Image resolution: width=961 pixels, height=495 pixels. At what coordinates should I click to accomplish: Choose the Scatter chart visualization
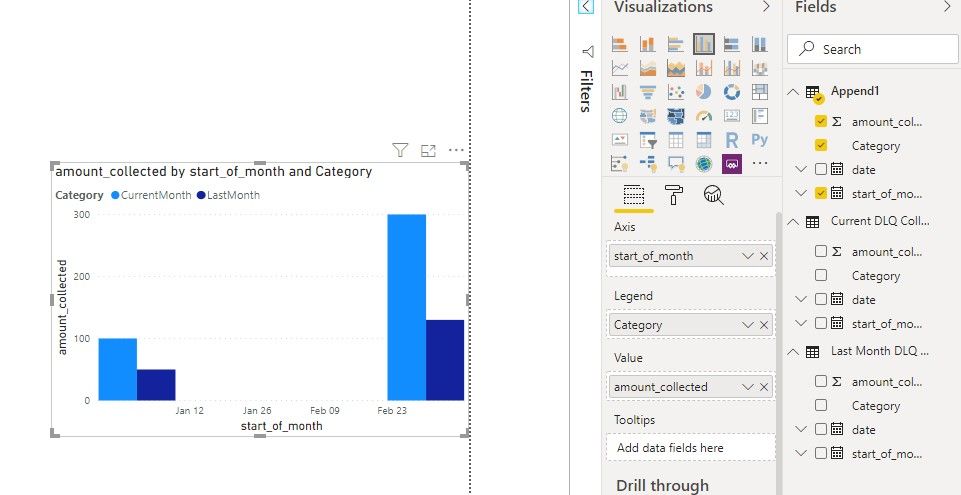pos(676,92)
